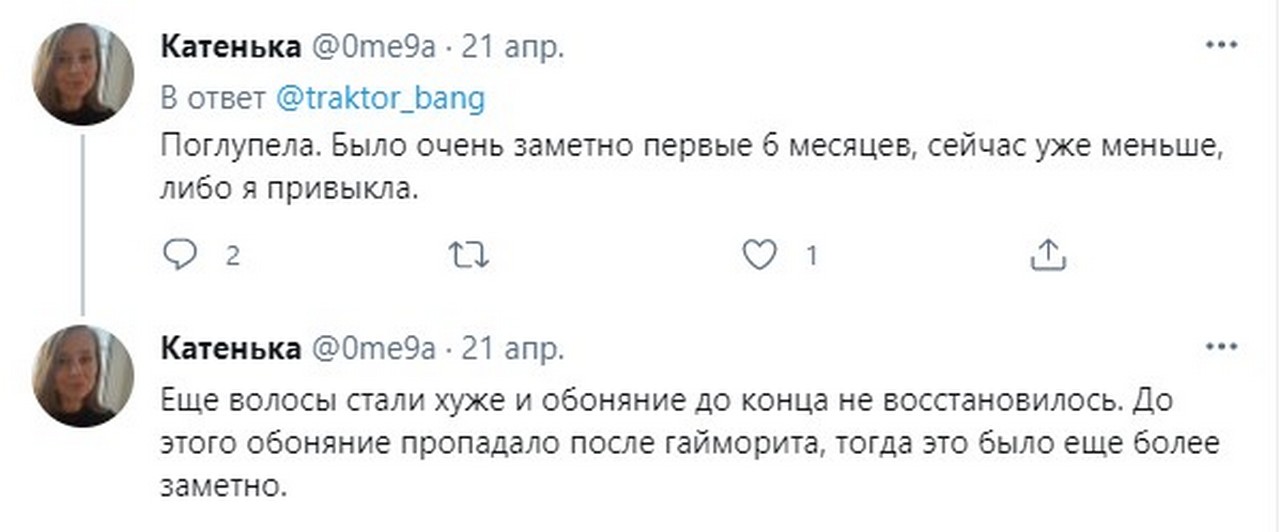Open more options menu on Еще волосы tweet
1280x532 pixels.
click(1222, 347)
